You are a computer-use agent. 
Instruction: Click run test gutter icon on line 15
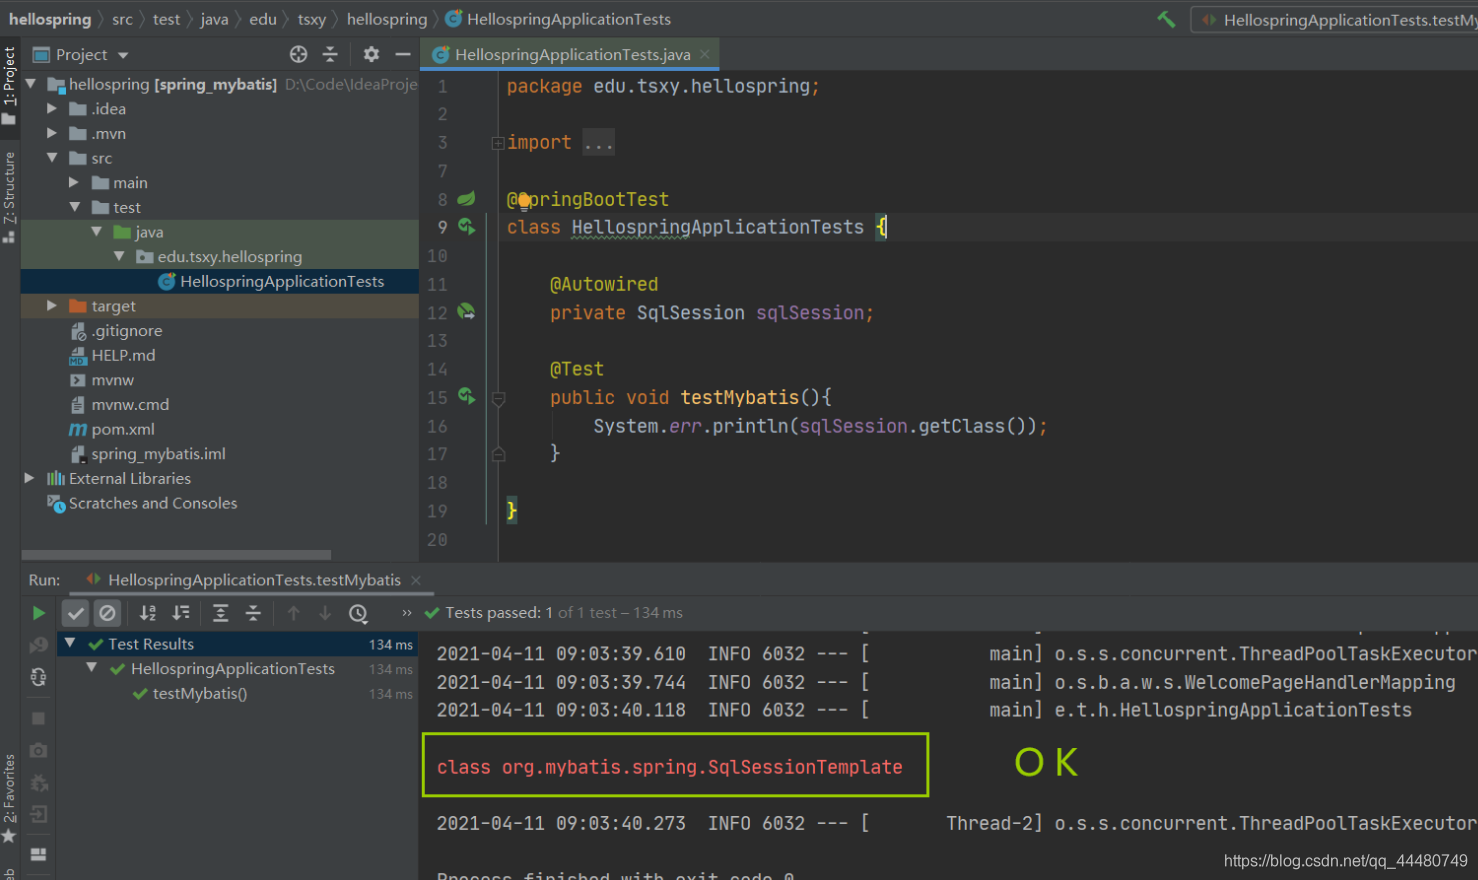pos(466,397)
